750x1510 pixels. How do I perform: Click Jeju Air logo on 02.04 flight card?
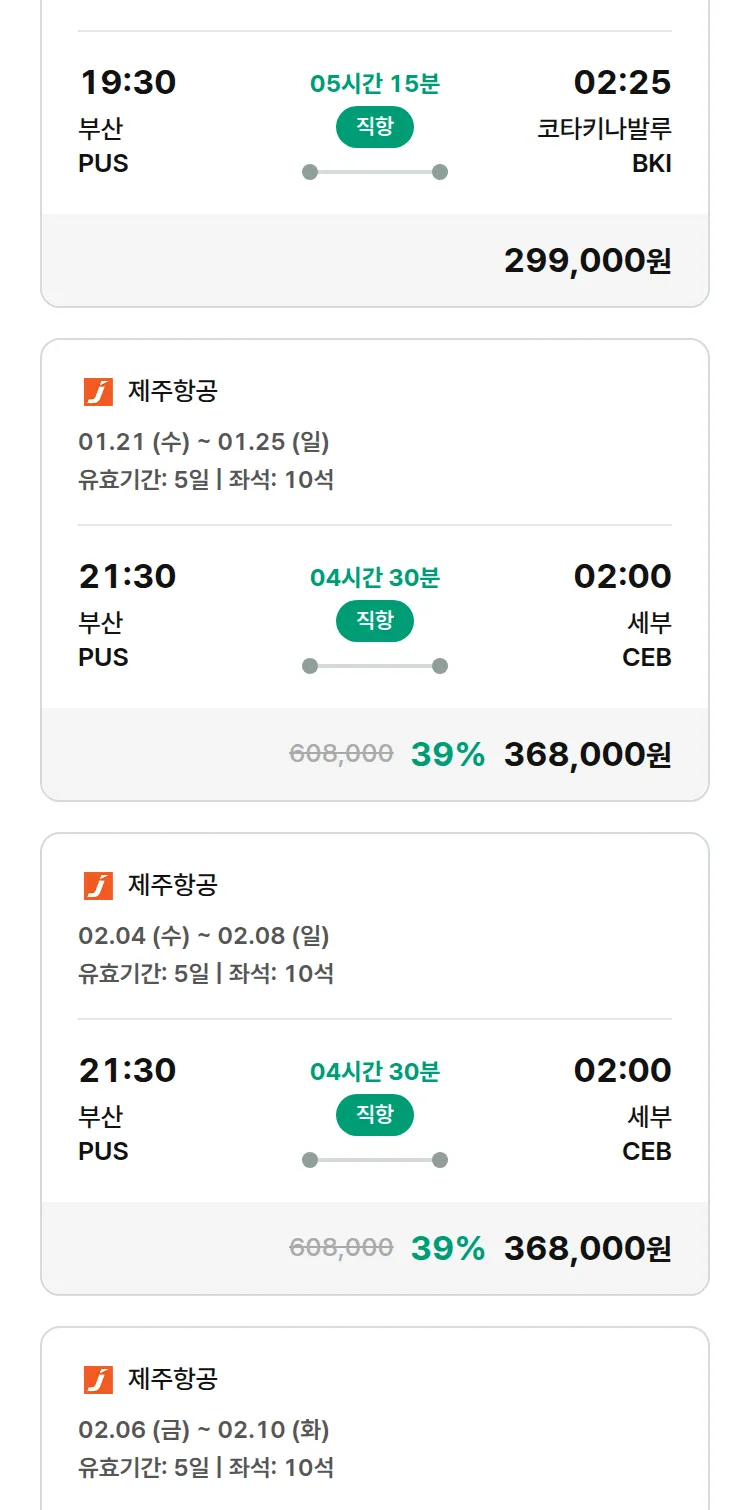coord(98,886)
